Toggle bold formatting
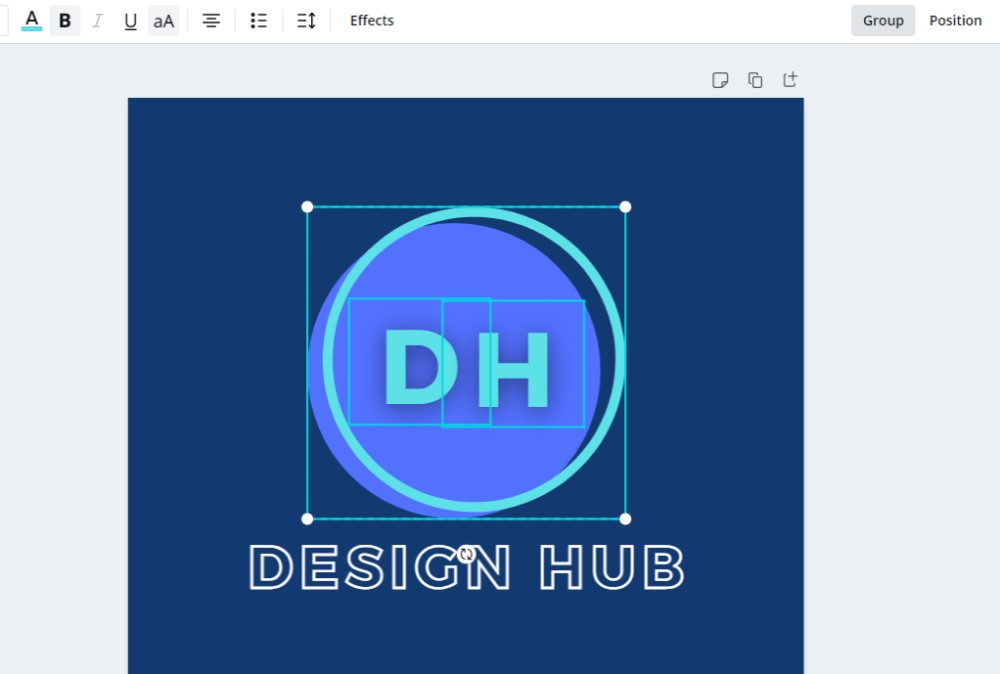This screenshot has width=1000, height=674. [64, 20]
